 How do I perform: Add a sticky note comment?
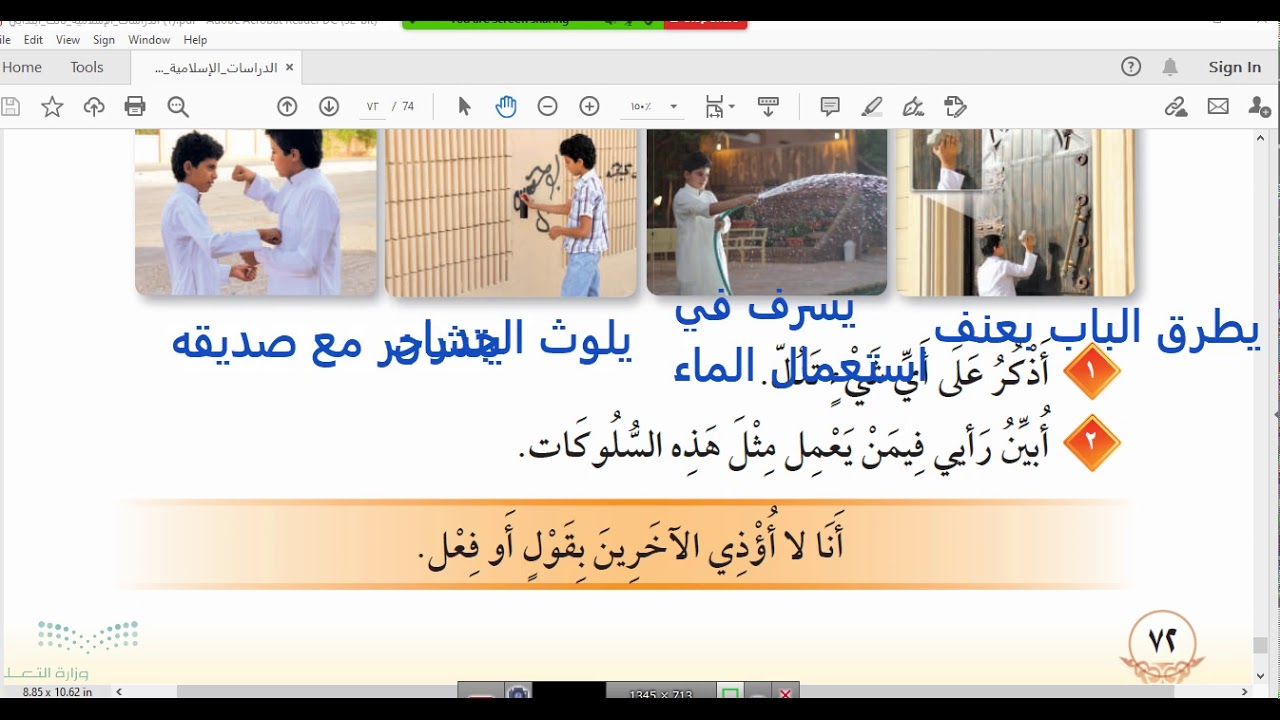click(x=829, y=107)
